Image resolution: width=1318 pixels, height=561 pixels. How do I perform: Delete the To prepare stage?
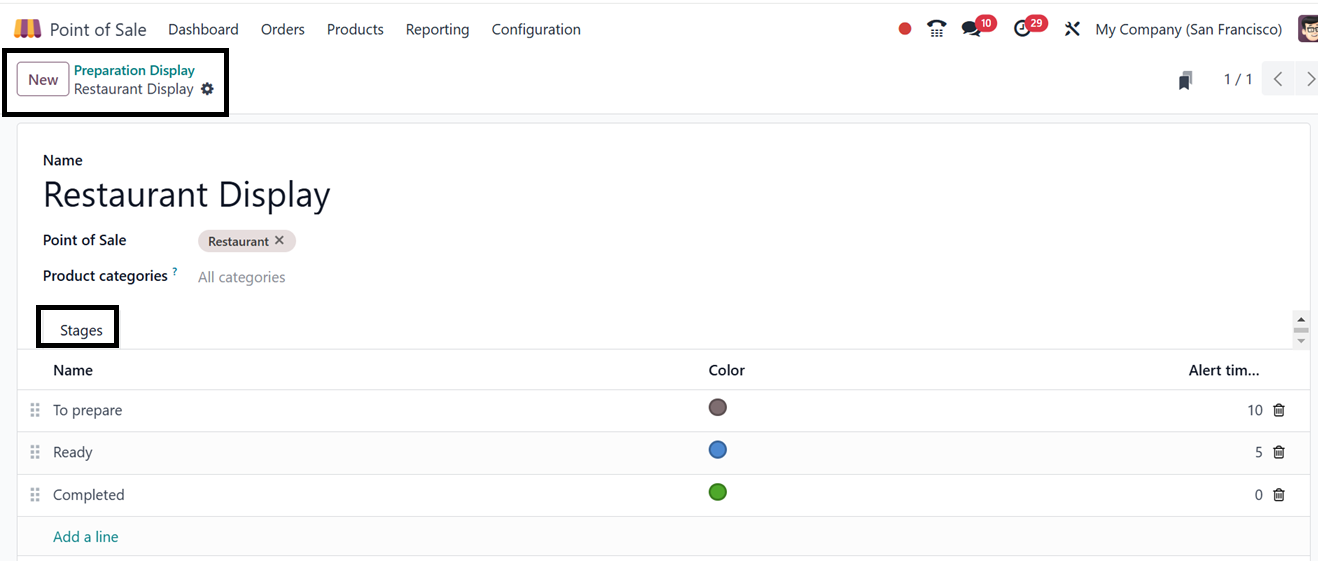point(1279,410)
